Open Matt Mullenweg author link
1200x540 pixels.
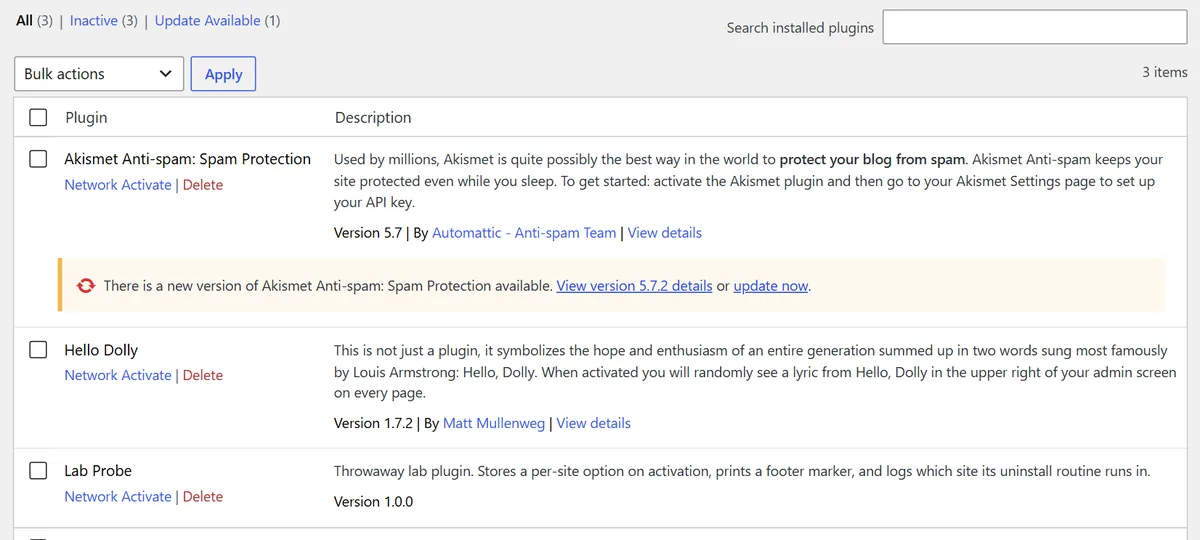pos(494,423)
